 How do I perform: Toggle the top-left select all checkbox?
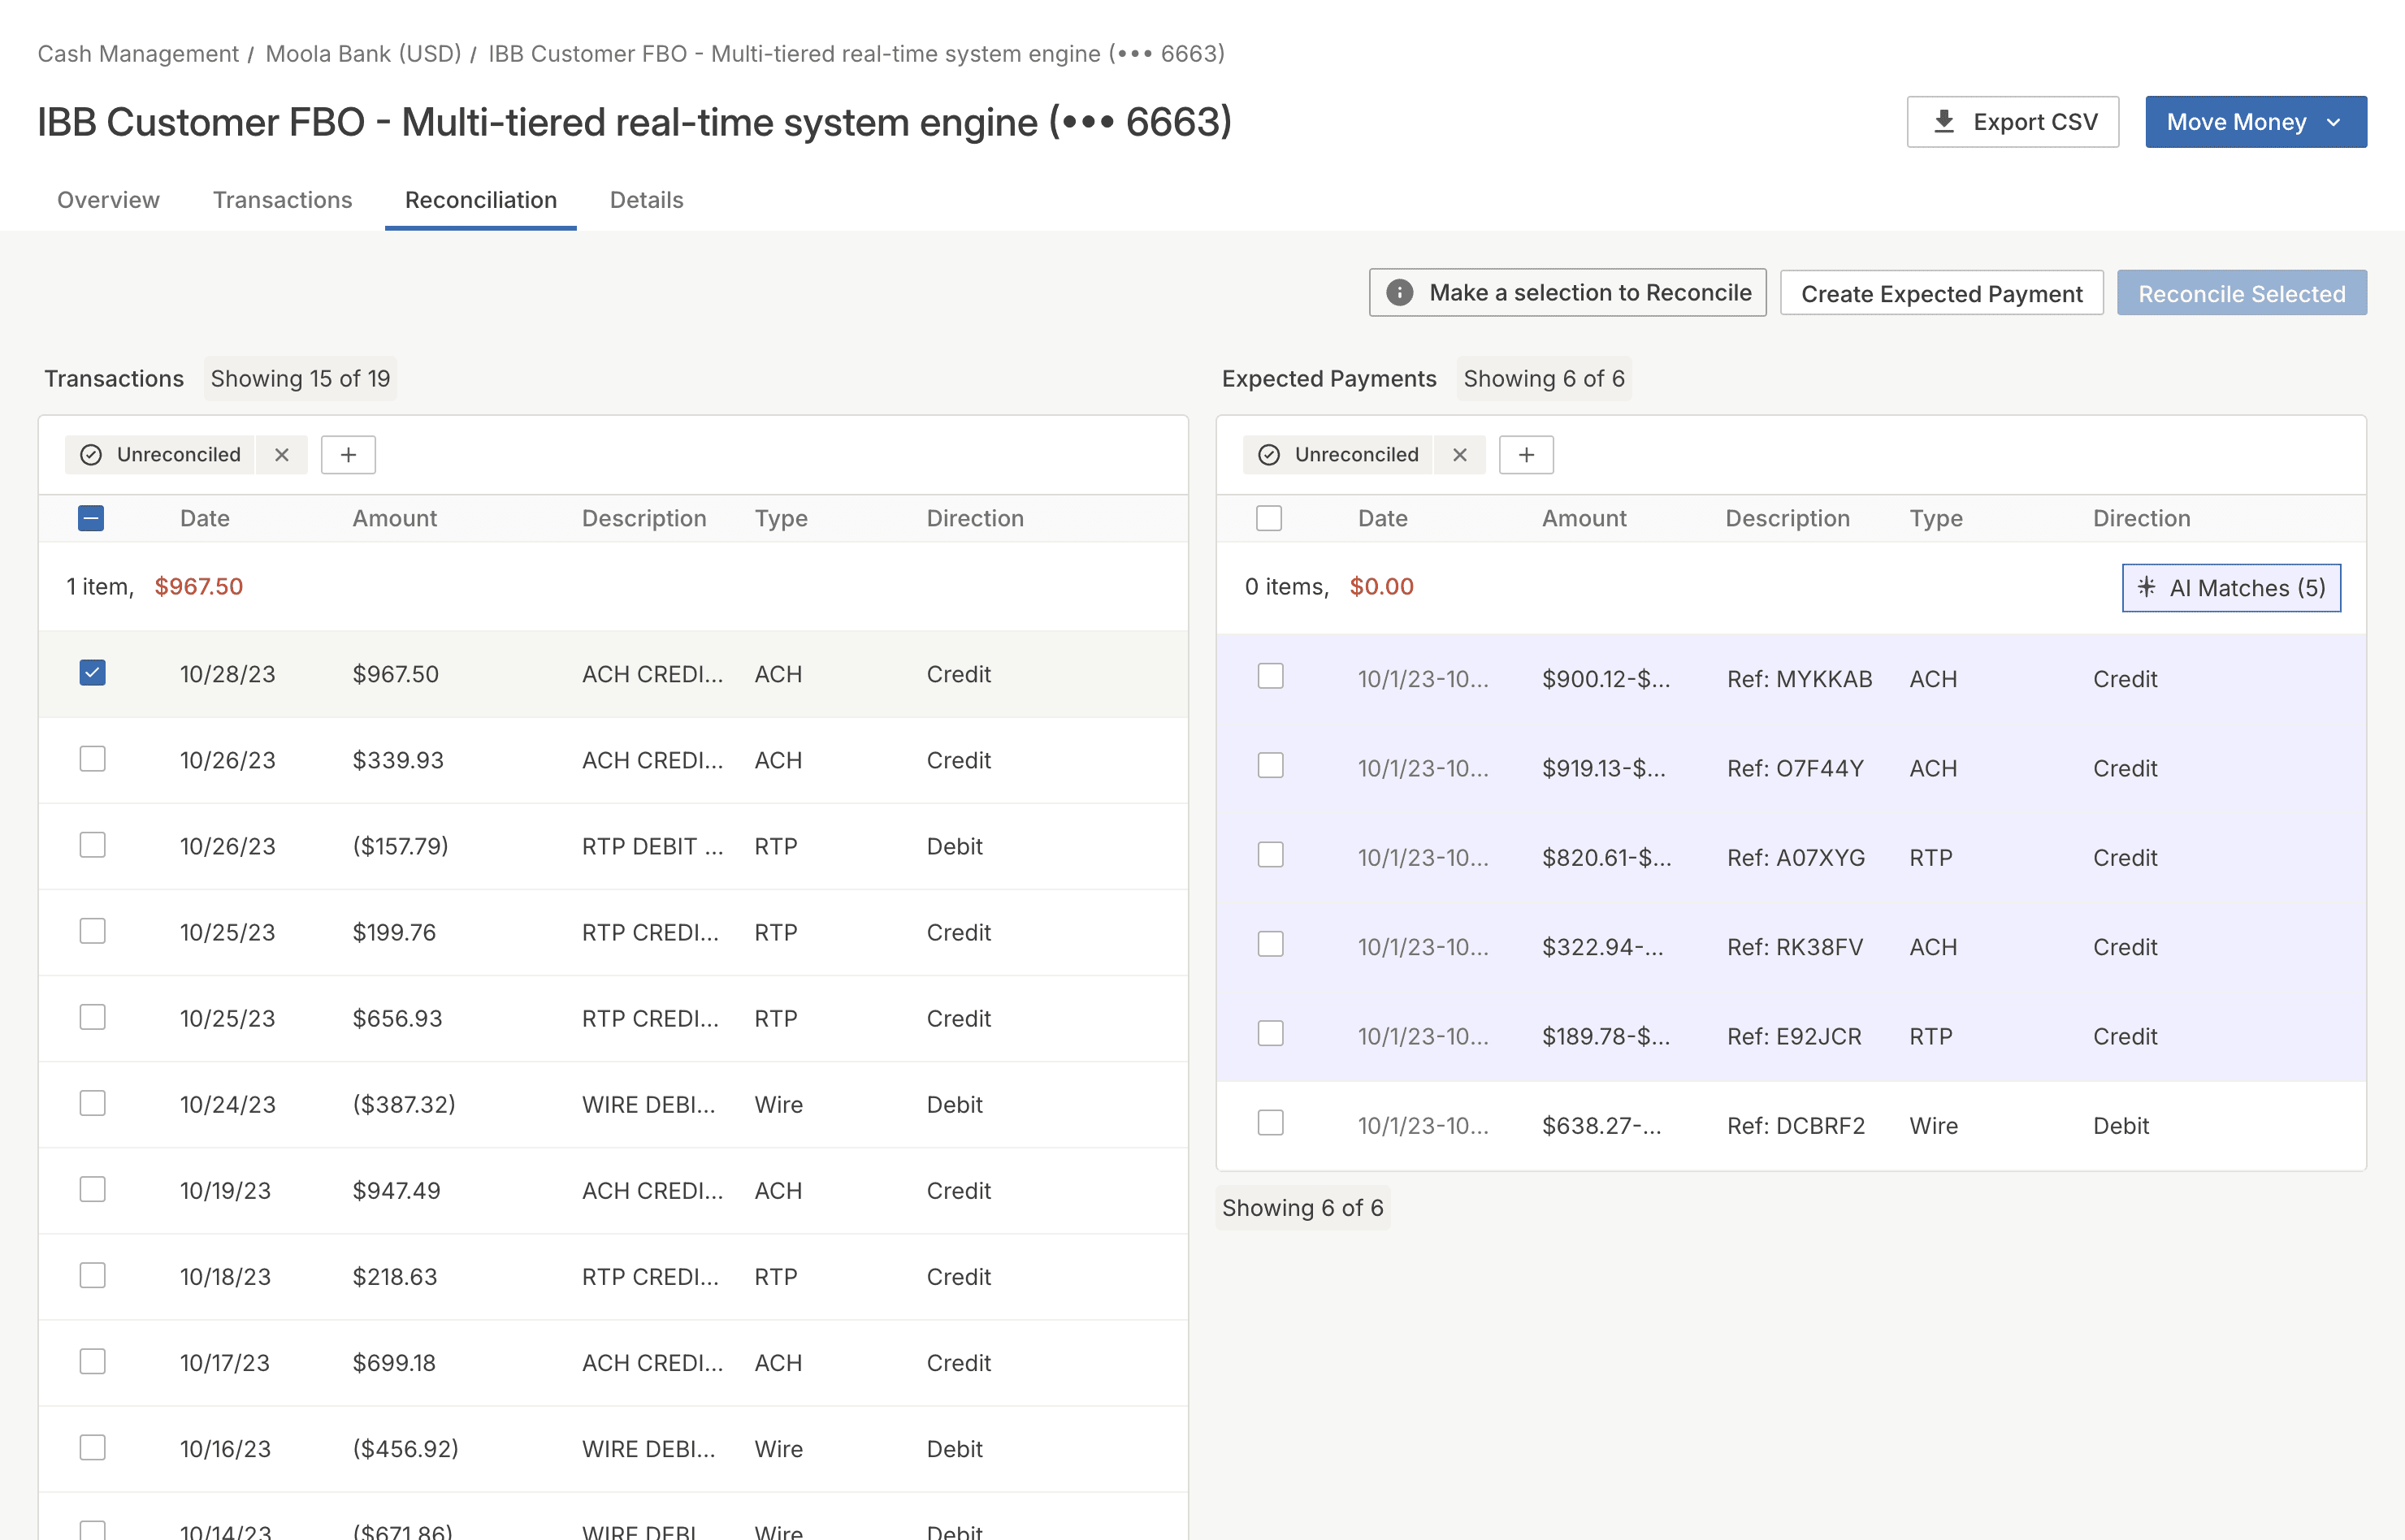[x=91, y=518]
